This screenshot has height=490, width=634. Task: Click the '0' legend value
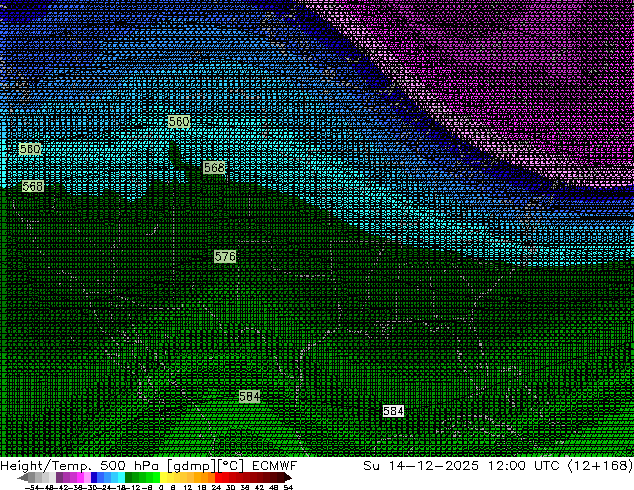tap(161, 488)
